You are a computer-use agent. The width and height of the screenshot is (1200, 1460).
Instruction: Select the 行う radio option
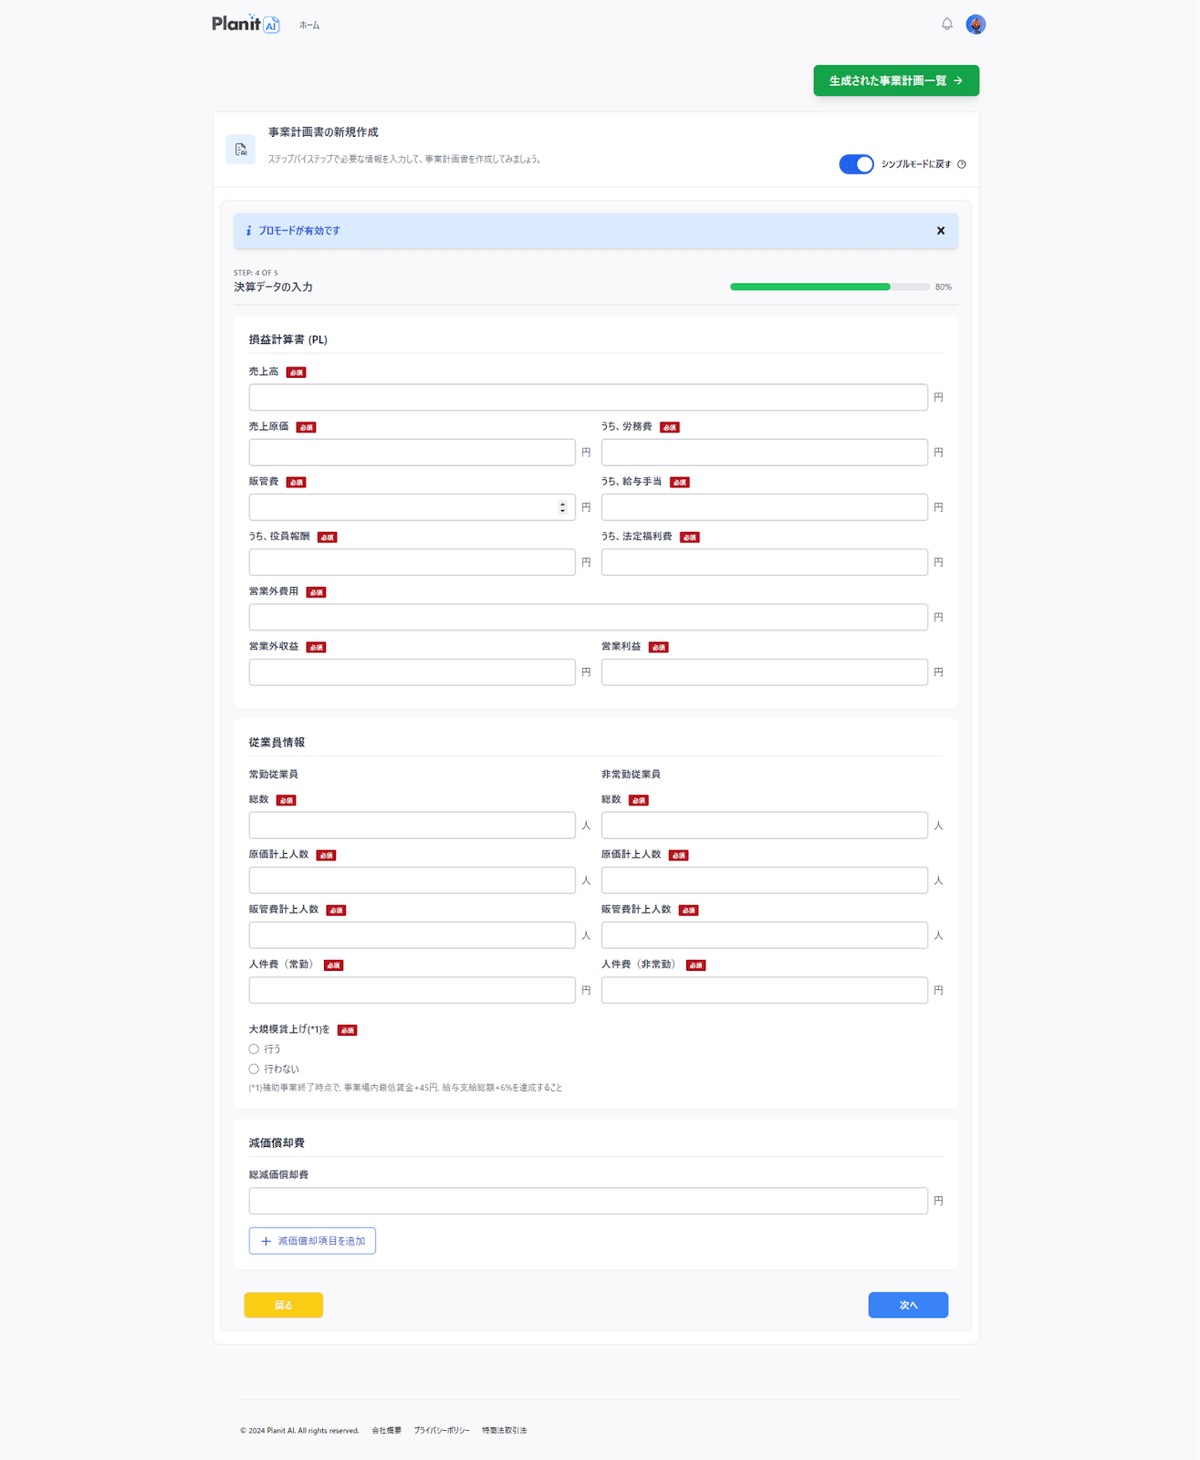click(254, 1049)
